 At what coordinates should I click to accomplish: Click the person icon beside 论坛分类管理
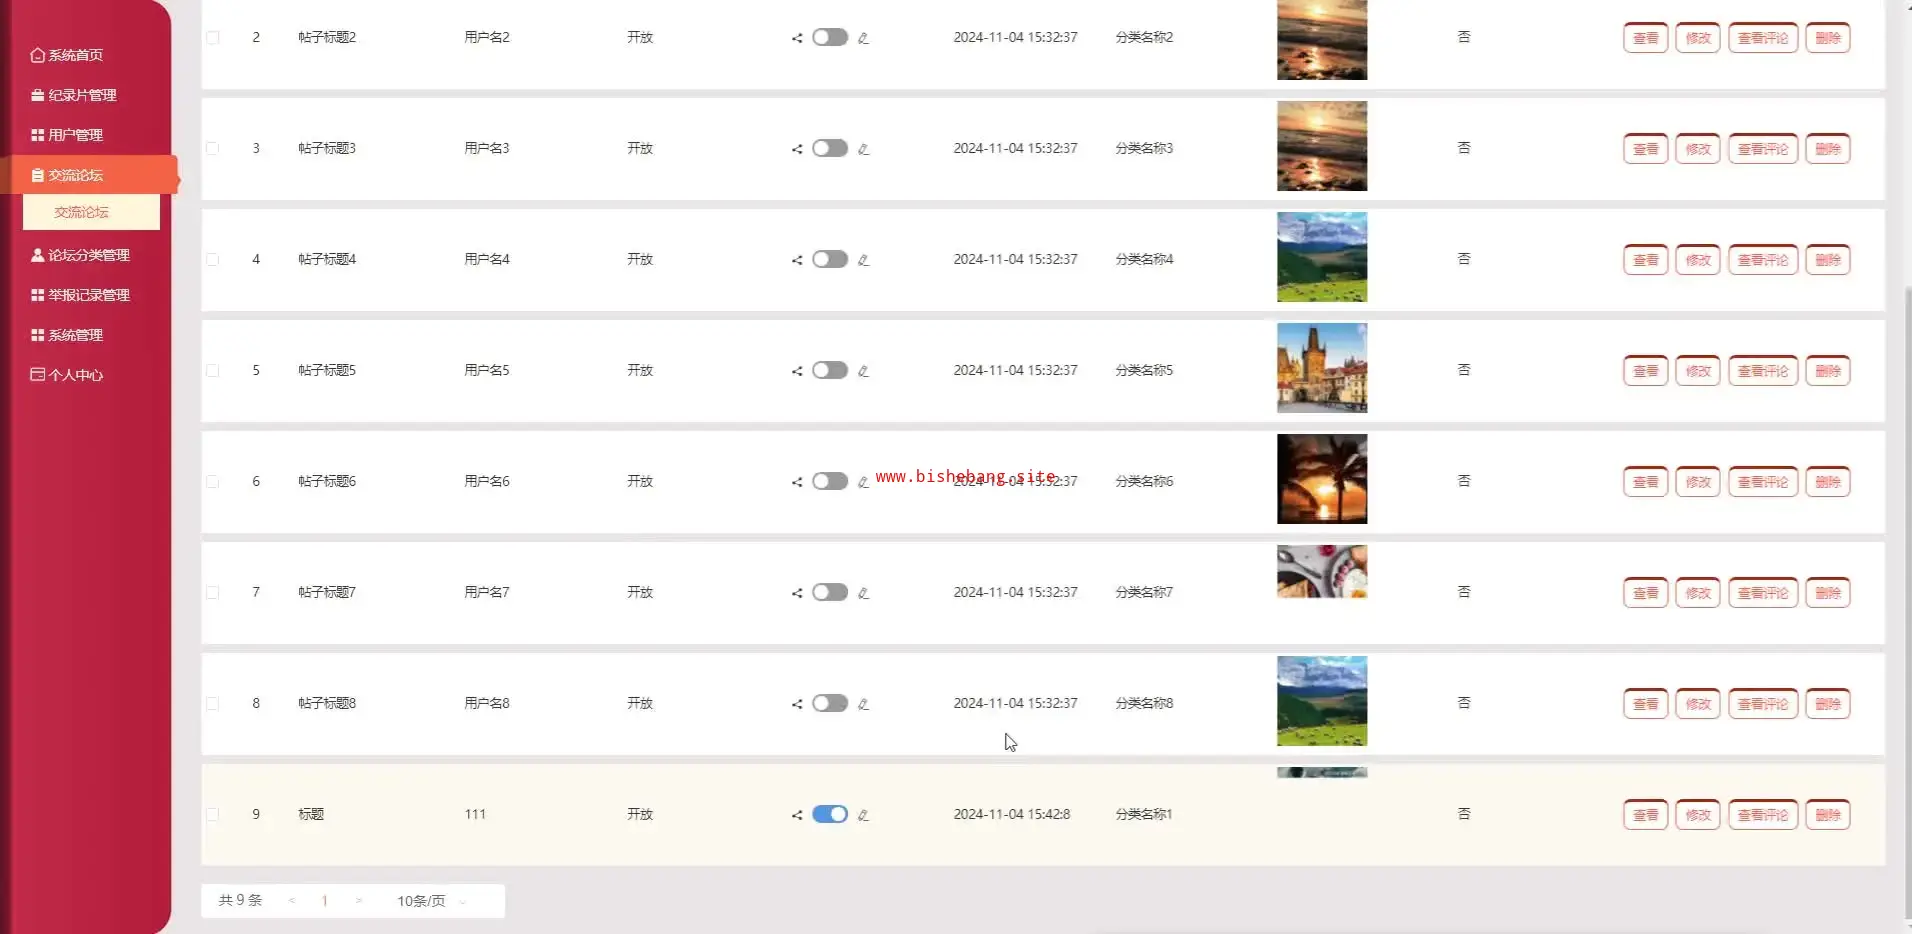pyautogui.click(x=37, y=255)
